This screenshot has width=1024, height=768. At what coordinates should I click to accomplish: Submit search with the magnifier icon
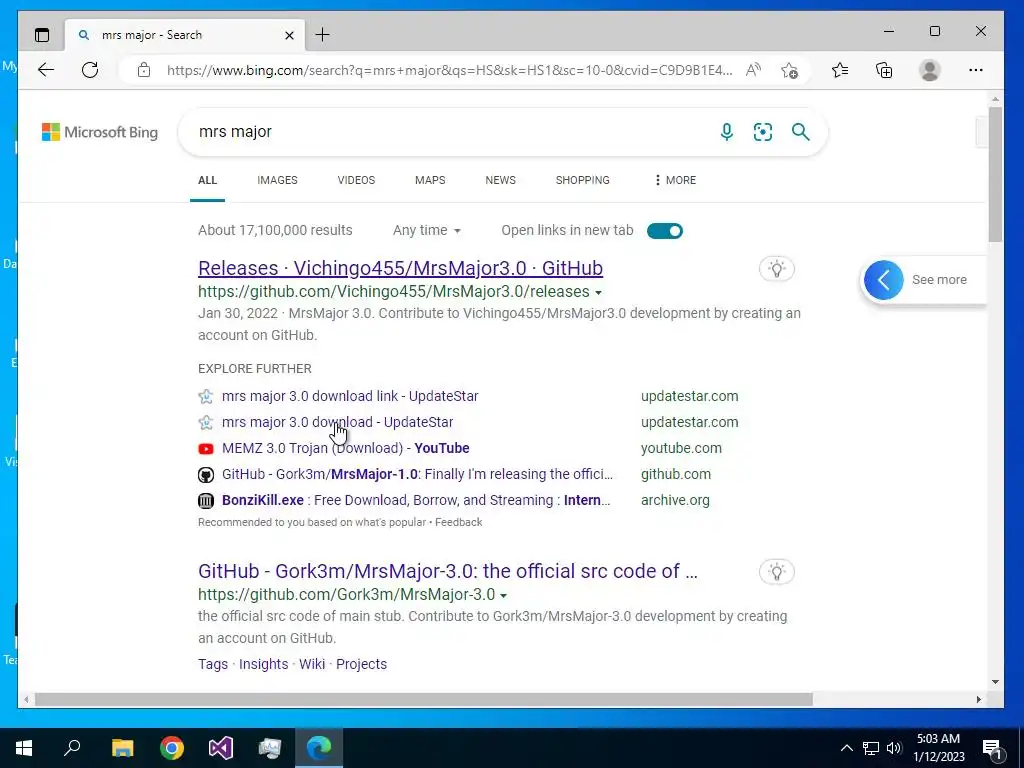tap(801, 132)
